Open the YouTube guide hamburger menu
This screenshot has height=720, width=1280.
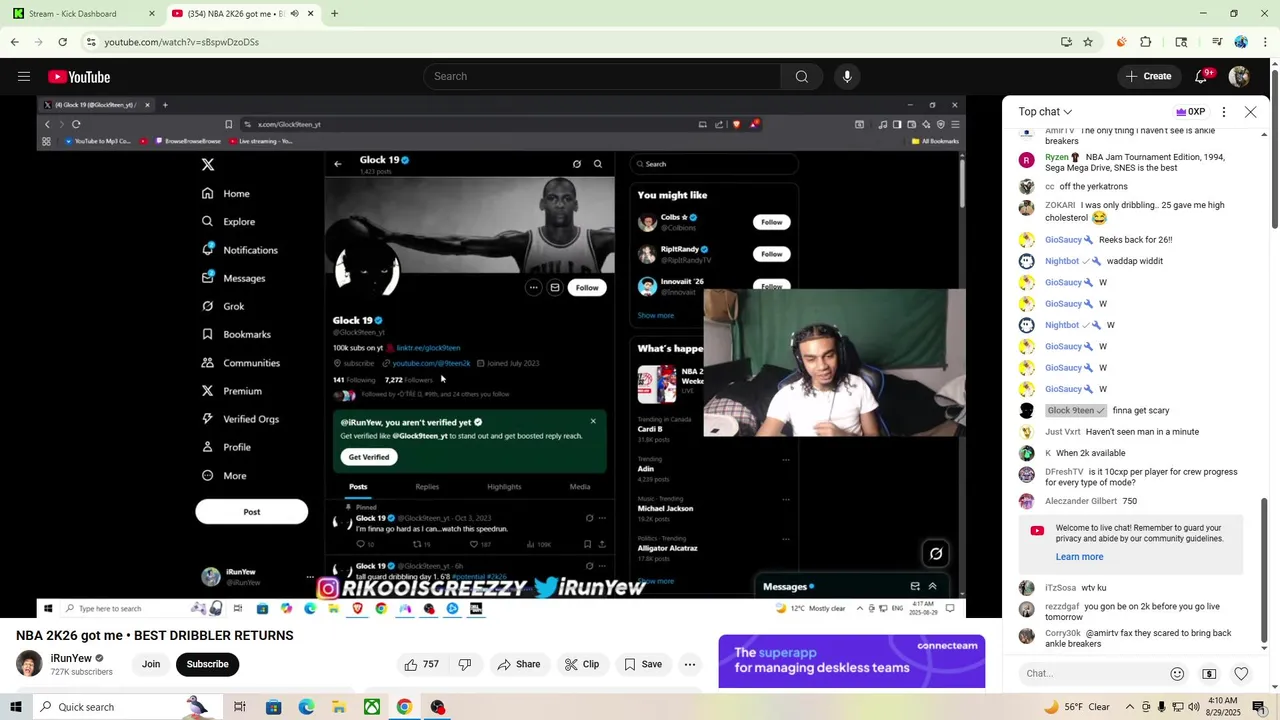[x=24, y=77]
